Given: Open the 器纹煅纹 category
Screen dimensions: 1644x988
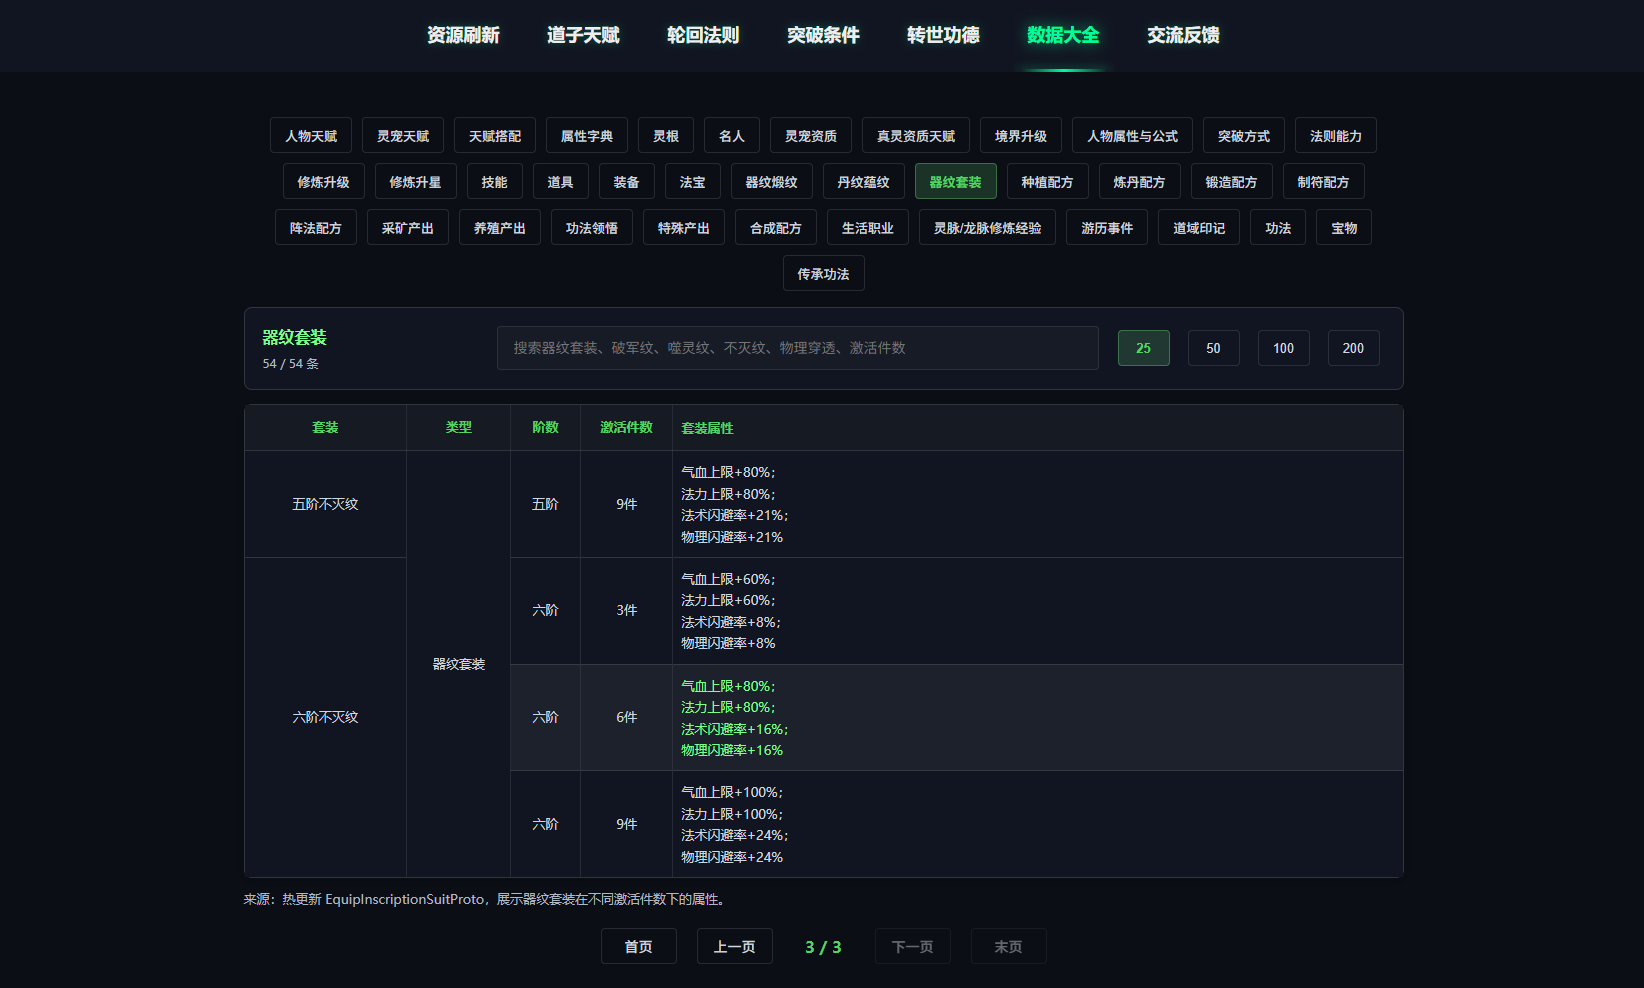Looking at the screenshot, I should click(x=772, y=182).
